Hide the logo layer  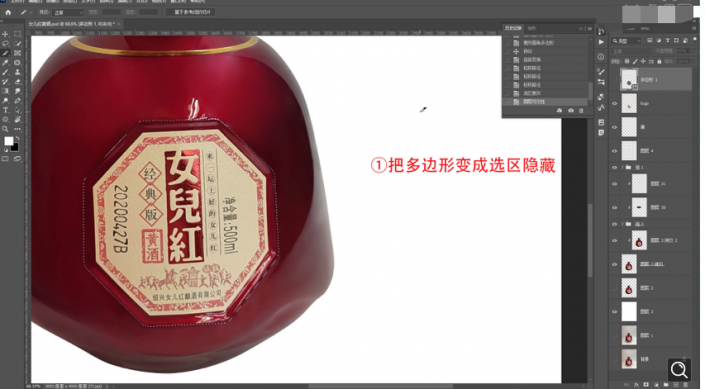615,103
